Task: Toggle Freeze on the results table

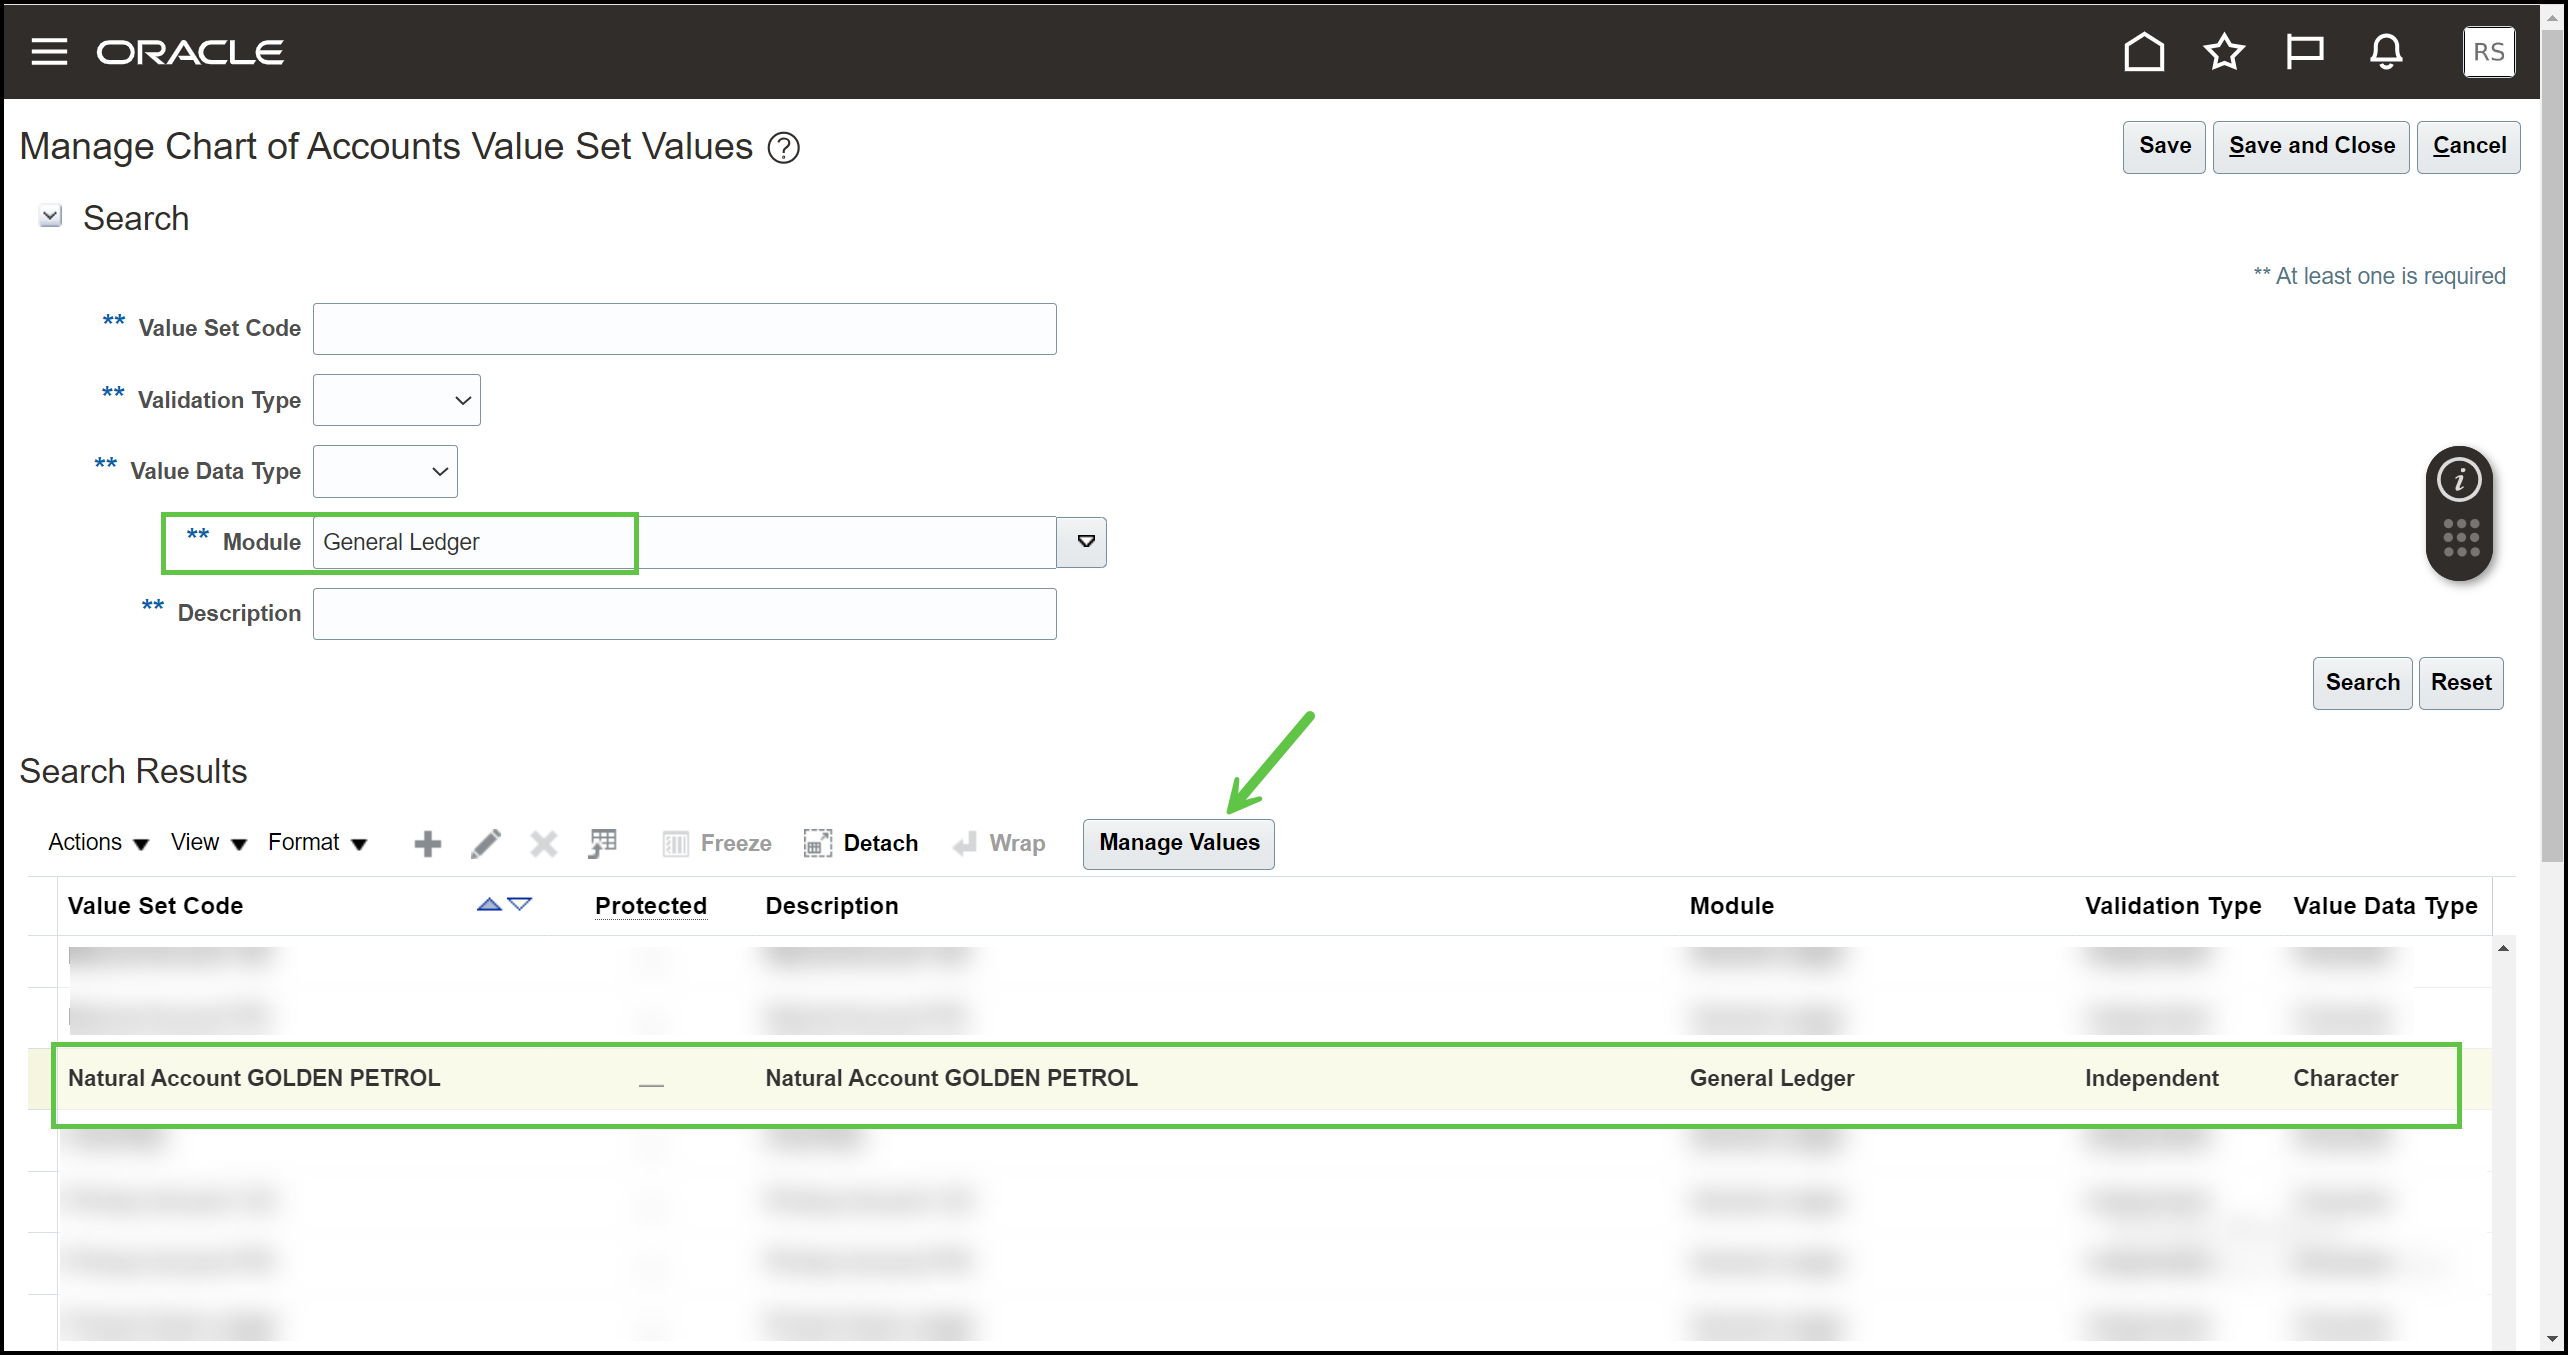Action: pos(716,843)
